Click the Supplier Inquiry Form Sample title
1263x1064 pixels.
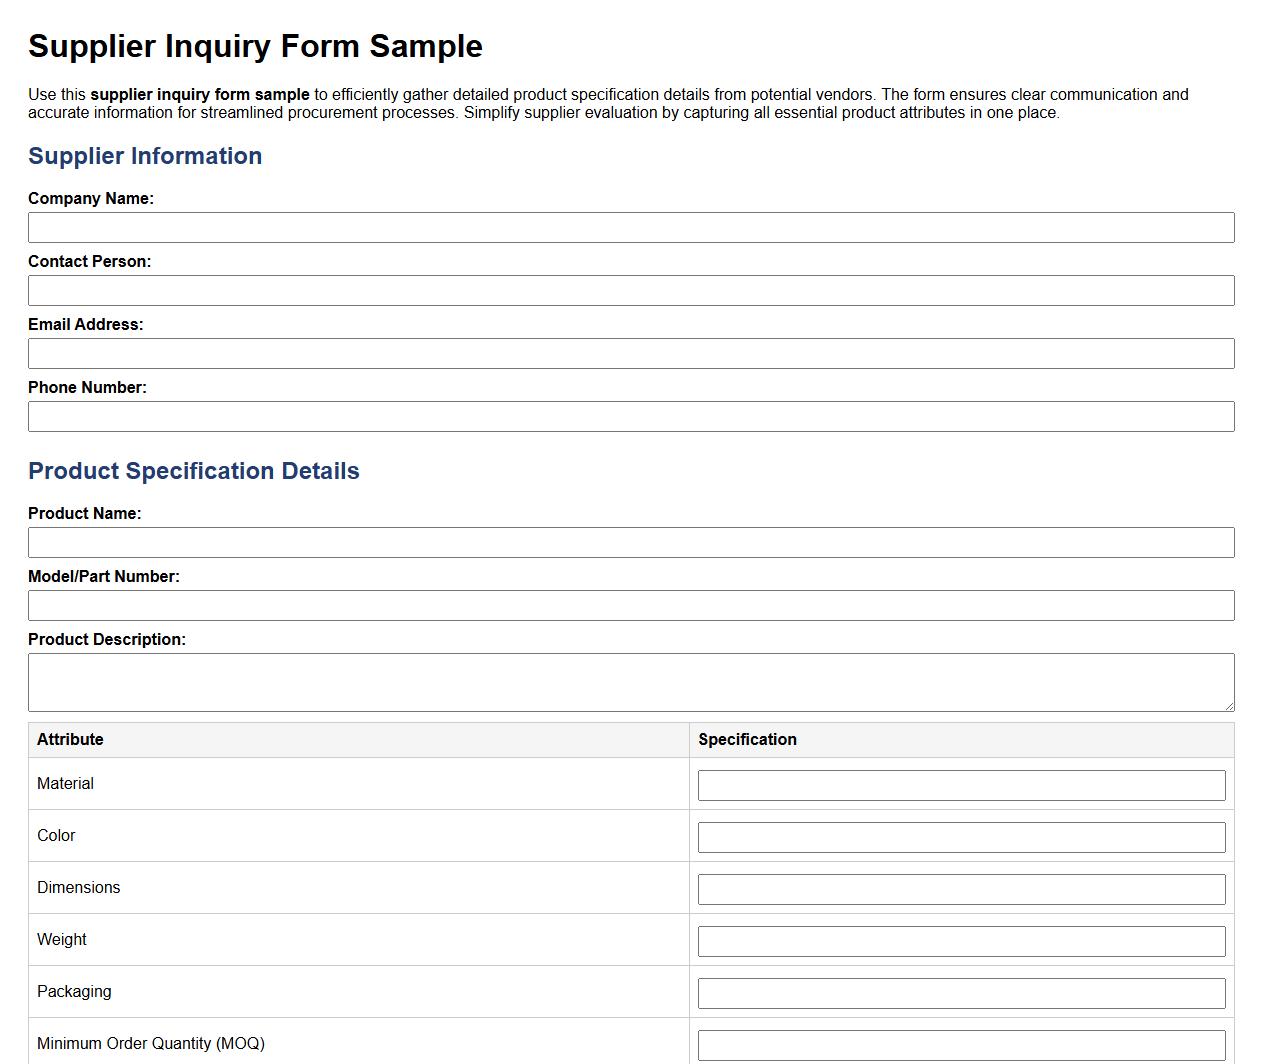(x=256, y=46)
